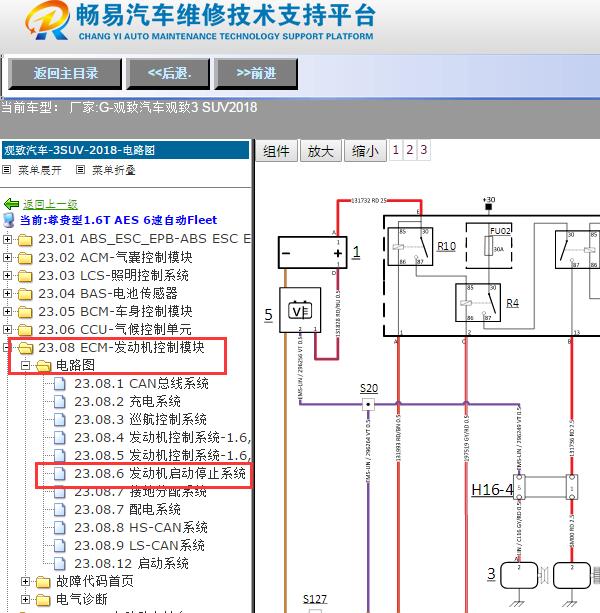Image resolution: width=600 pixels, height=613 pixels.
Task: Click the page icon of 23.08.2 充电系统
Action: click(x=59, y=401)
